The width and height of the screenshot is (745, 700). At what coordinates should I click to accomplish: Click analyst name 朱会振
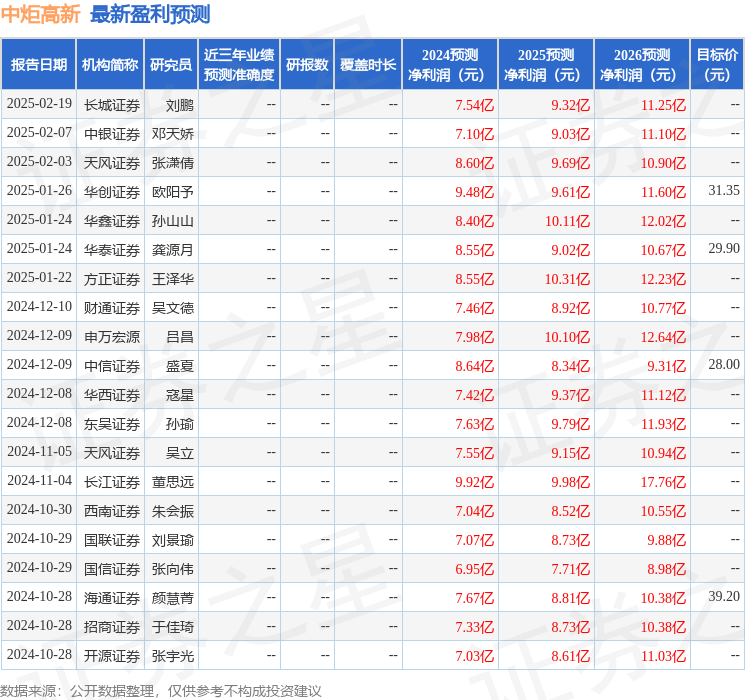(173, 511)
